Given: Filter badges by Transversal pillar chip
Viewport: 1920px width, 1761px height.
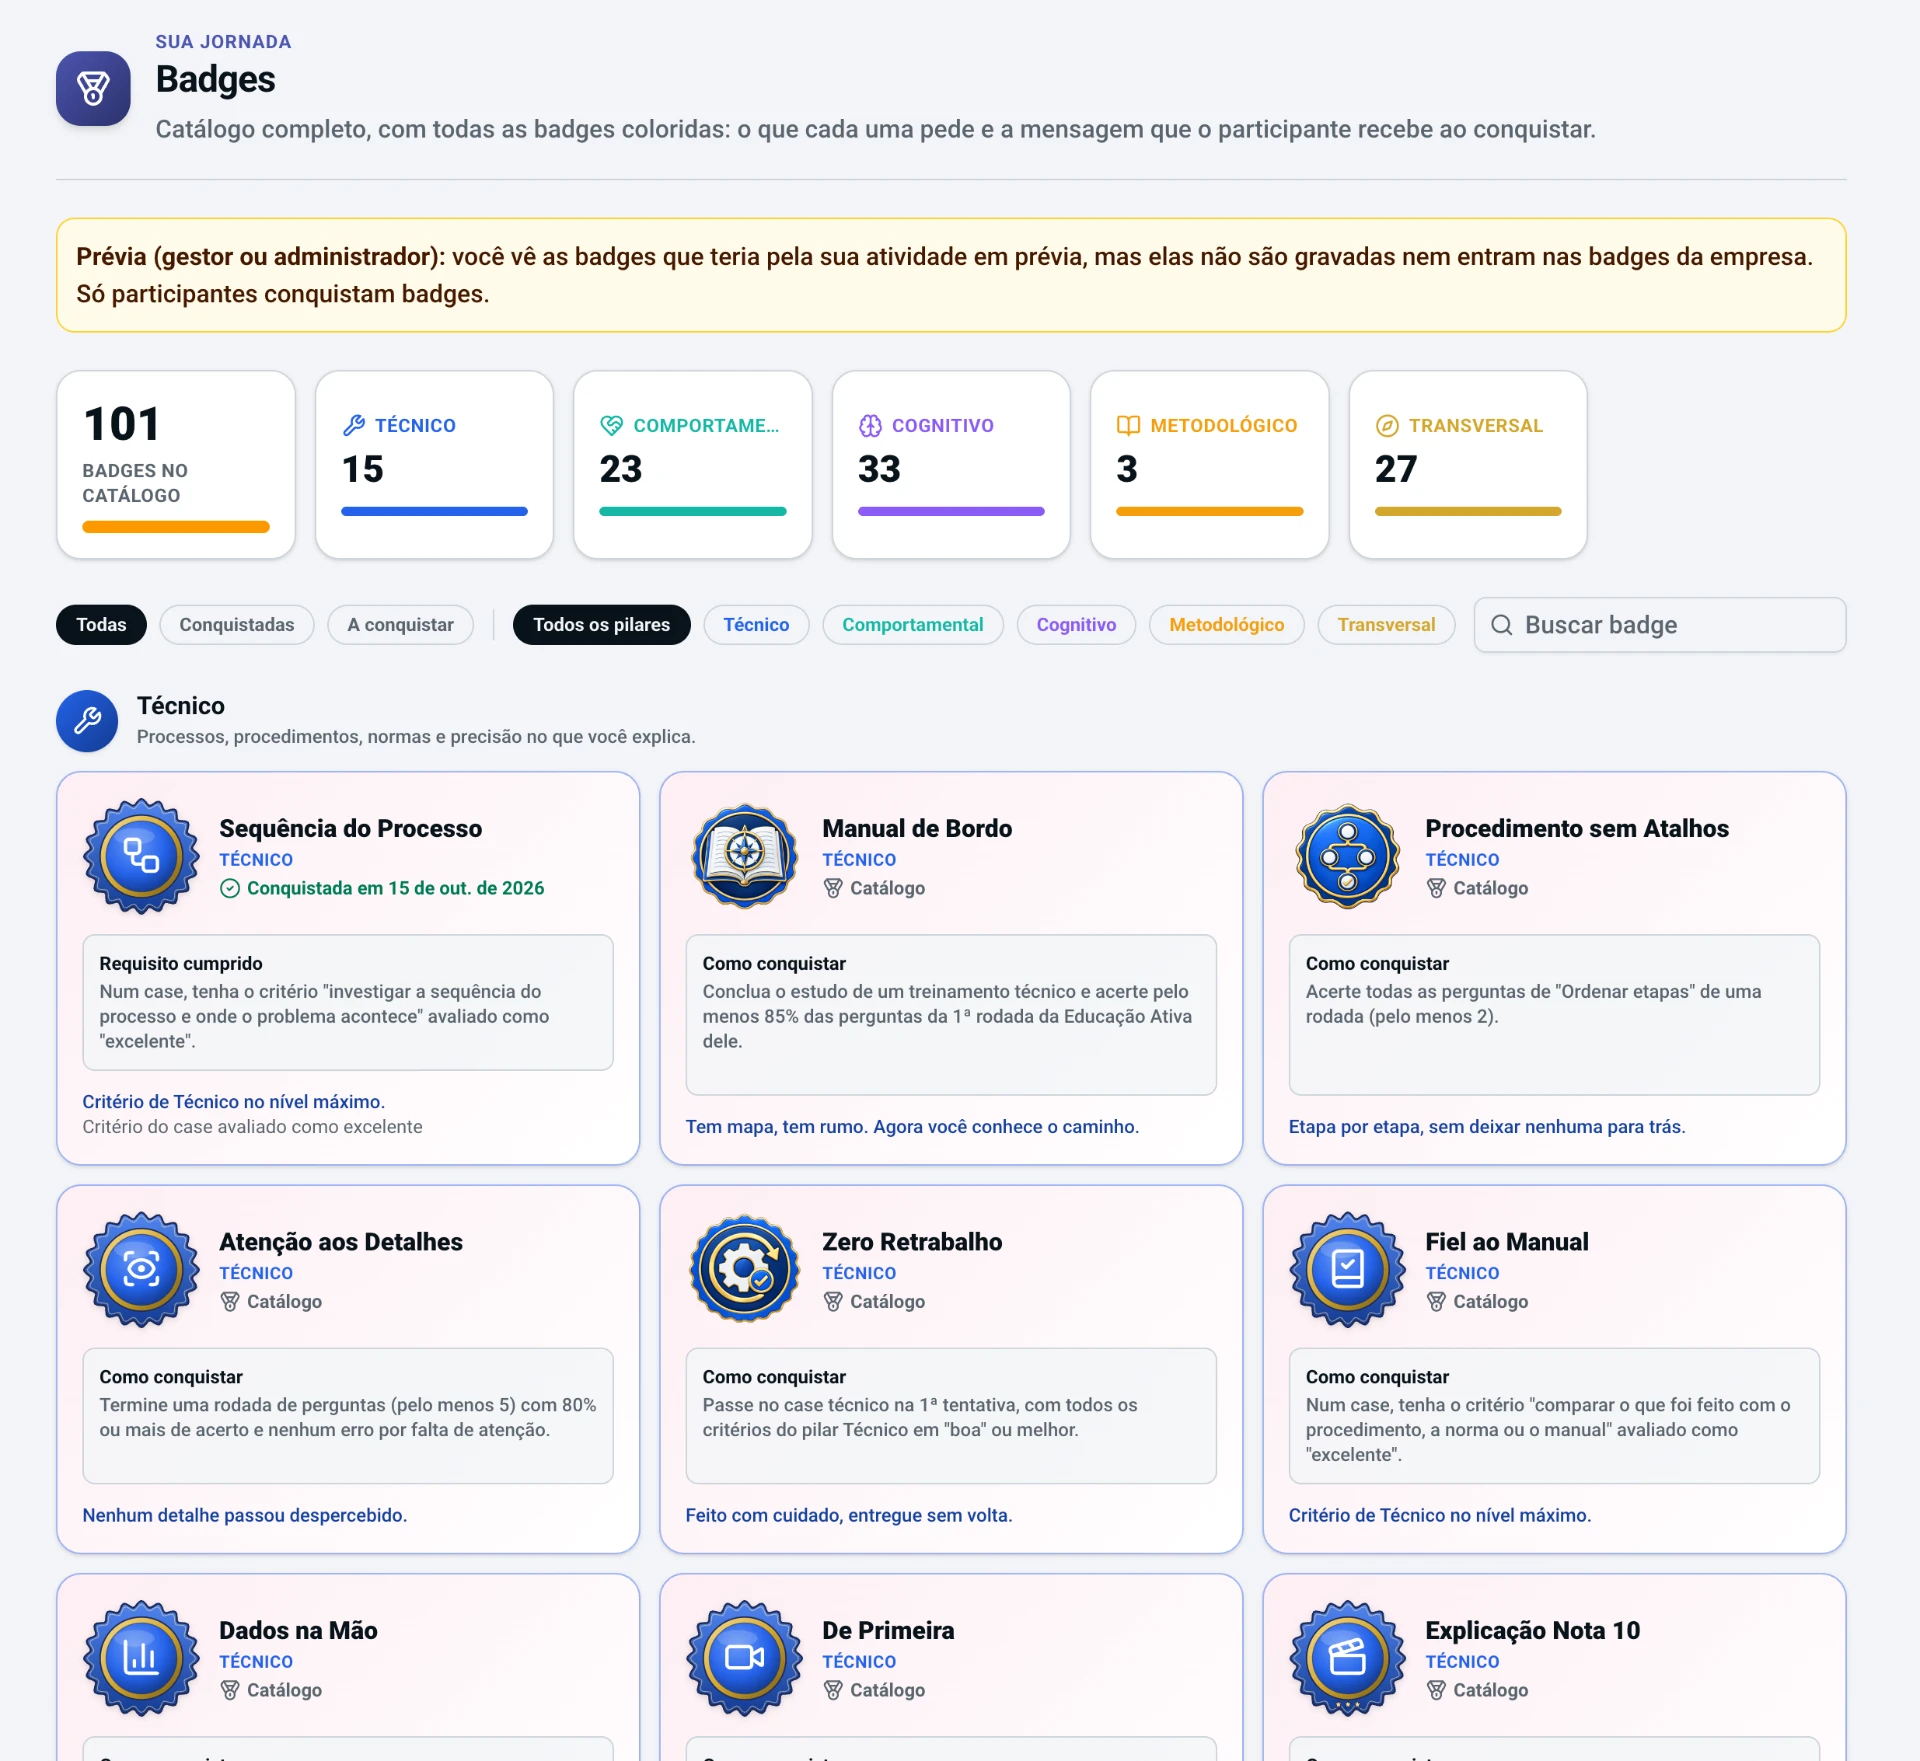Looking at the screenshot, I should click(x=1386, y=625).
